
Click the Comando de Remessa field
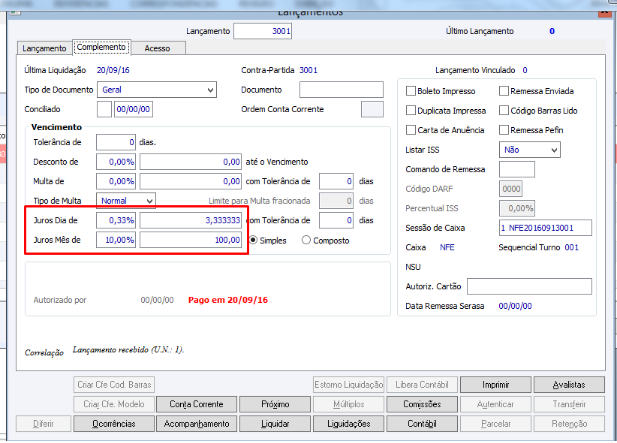[x=517, y=170]
